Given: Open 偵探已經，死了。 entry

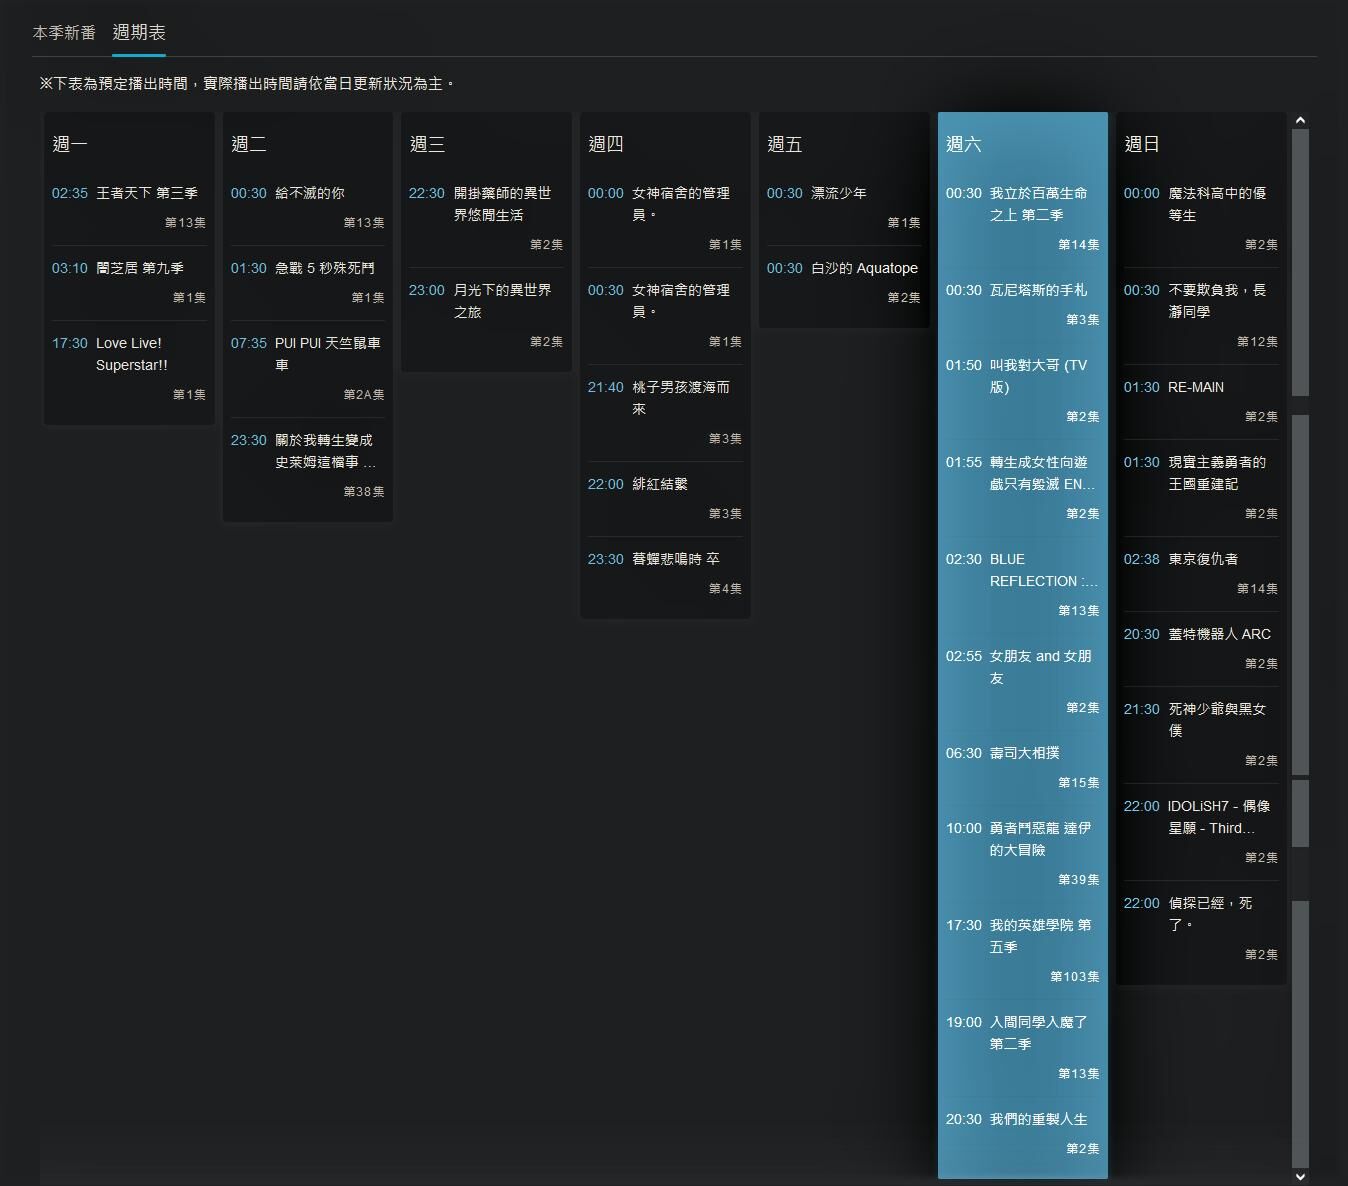Looking at the screenshot, I should click(x=1210, y=914).
